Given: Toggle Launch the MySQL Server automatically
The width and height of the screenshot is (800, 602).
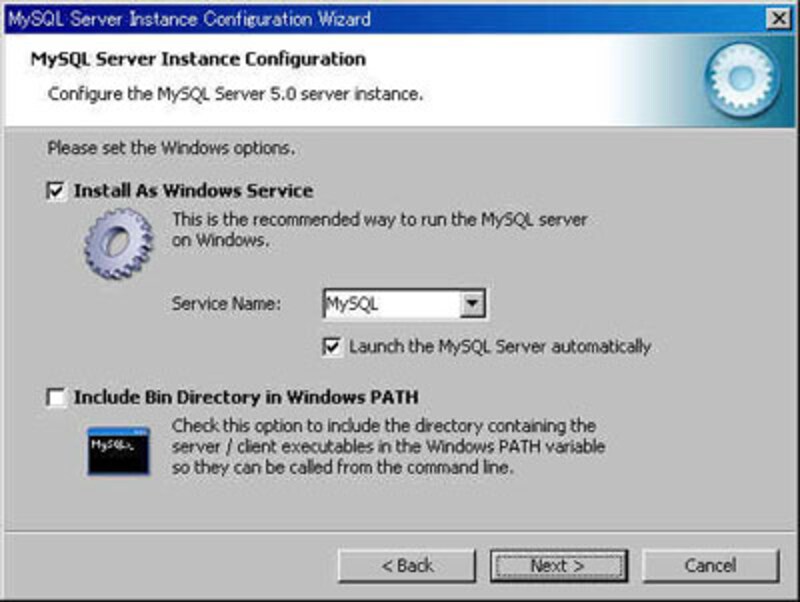Looking at the screenshot, I should click(332, 347).
